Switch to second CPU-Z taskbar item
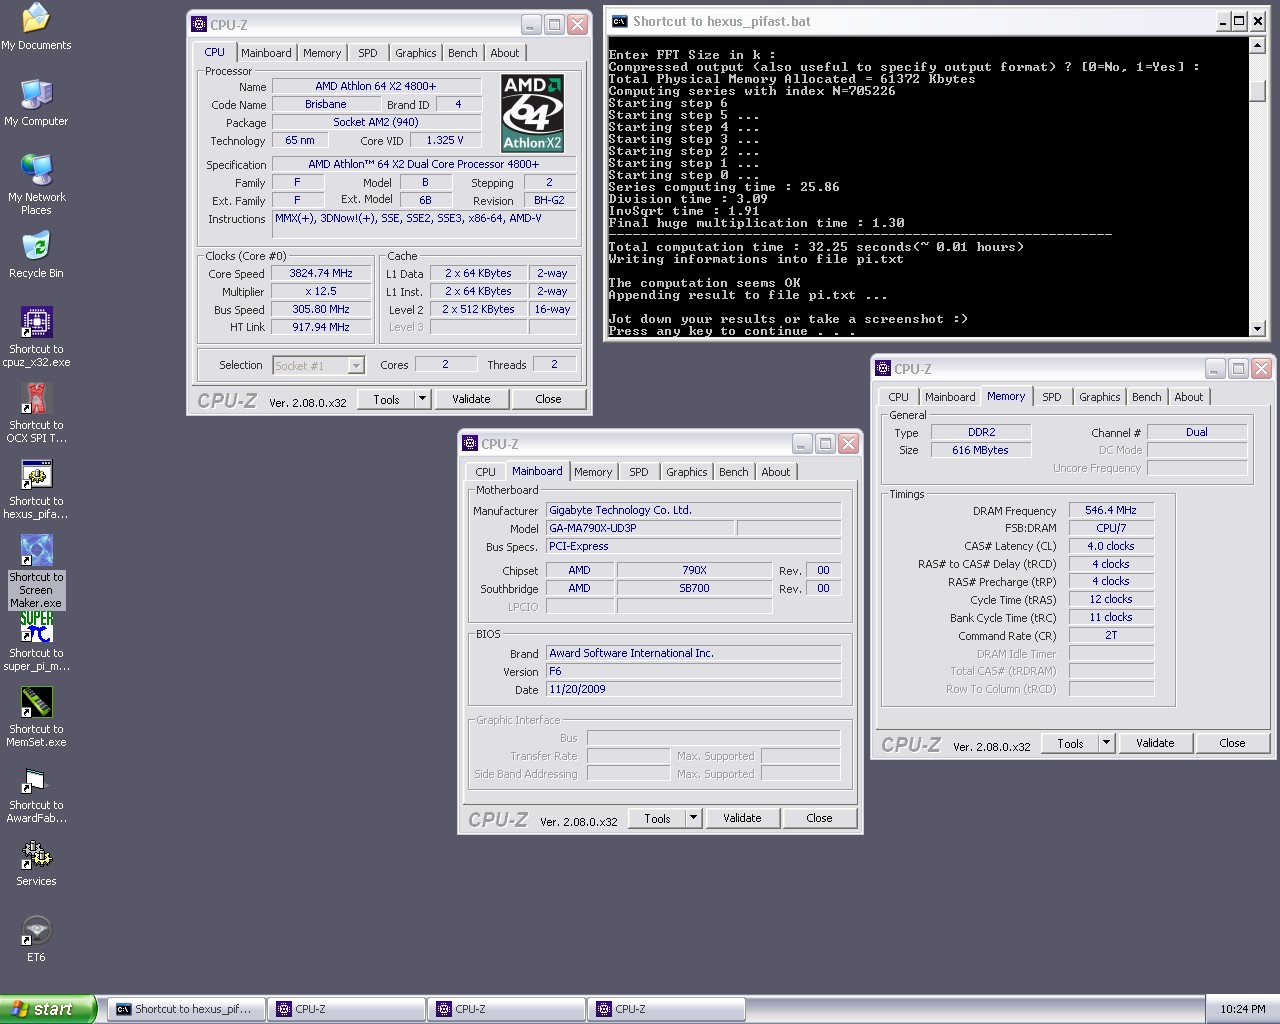 [506, 1009]
